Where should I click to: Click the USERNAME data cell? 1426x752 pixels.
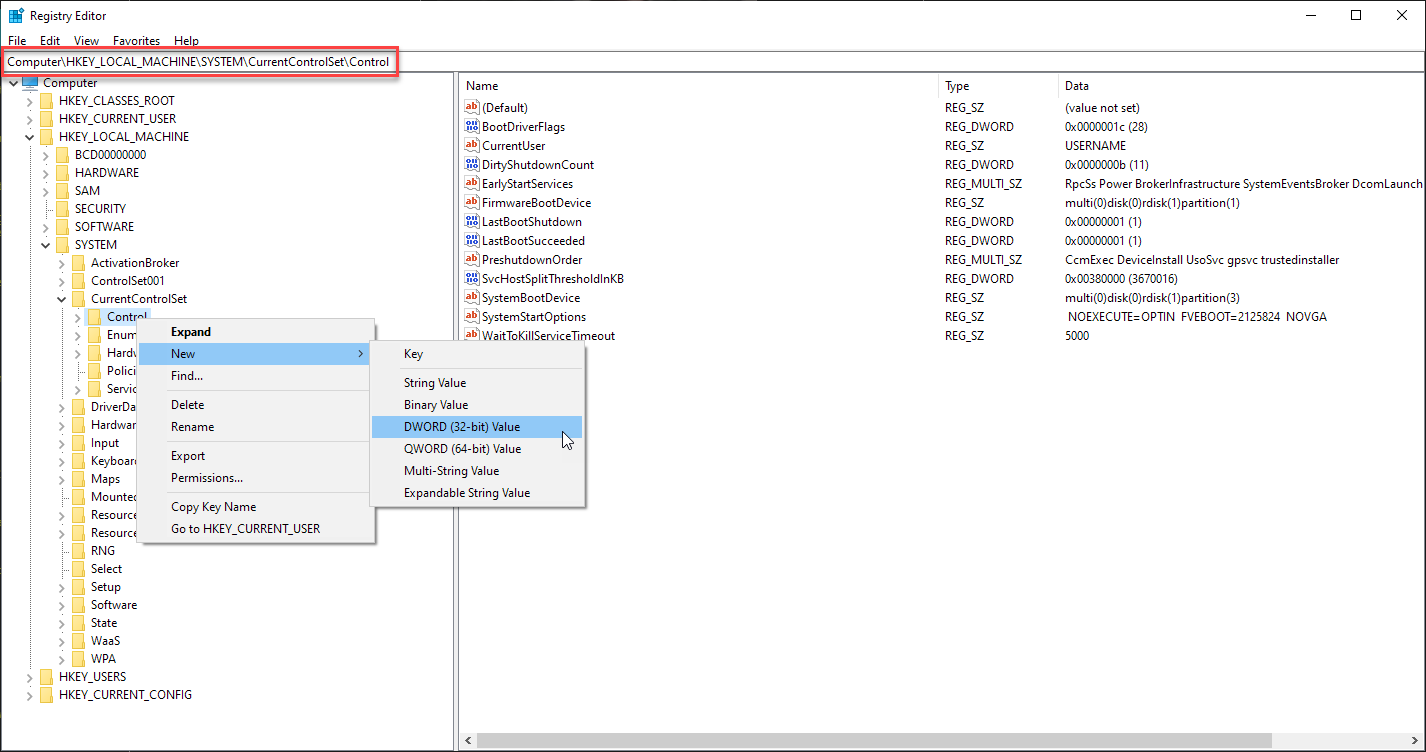pyautogui.click(x=1095, y=146)
